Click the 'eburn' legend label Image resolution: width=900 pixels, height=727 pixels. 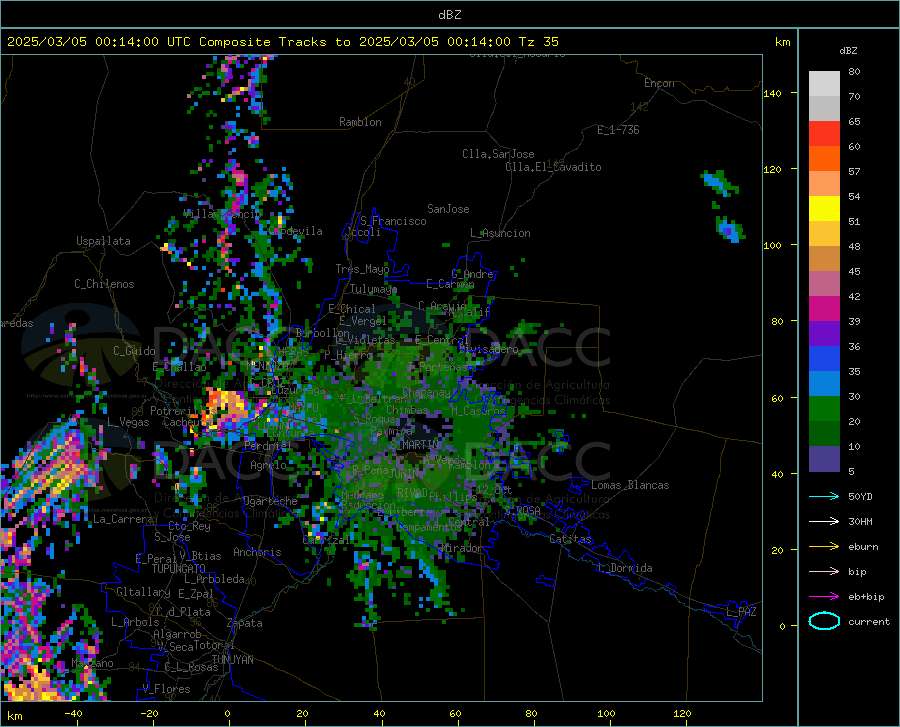click(863, 547)
